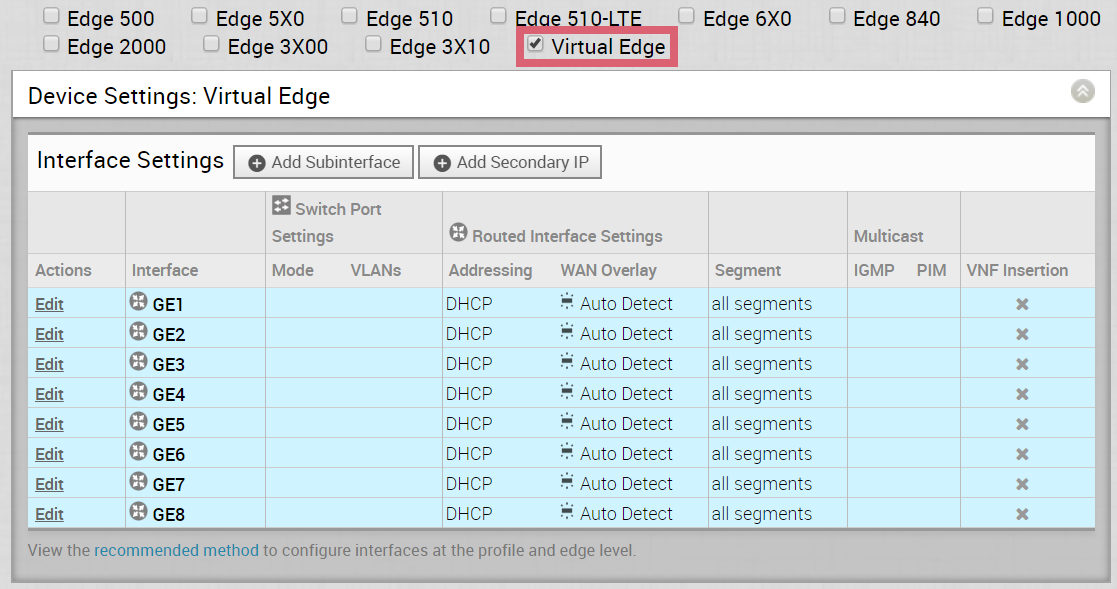The height and width of the screenshot is (589, 1117).
Task: Click the routed interface icon beside GE4
Action: [139, 392]
